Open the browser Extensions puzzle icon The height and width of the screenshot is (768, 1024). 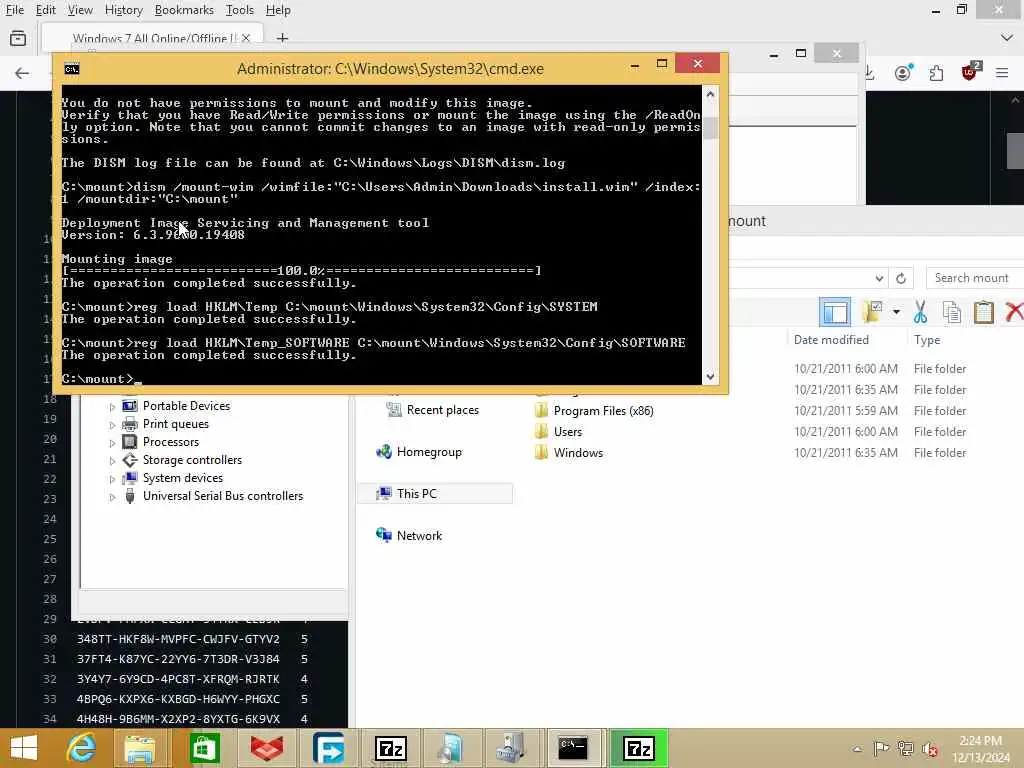936,72
